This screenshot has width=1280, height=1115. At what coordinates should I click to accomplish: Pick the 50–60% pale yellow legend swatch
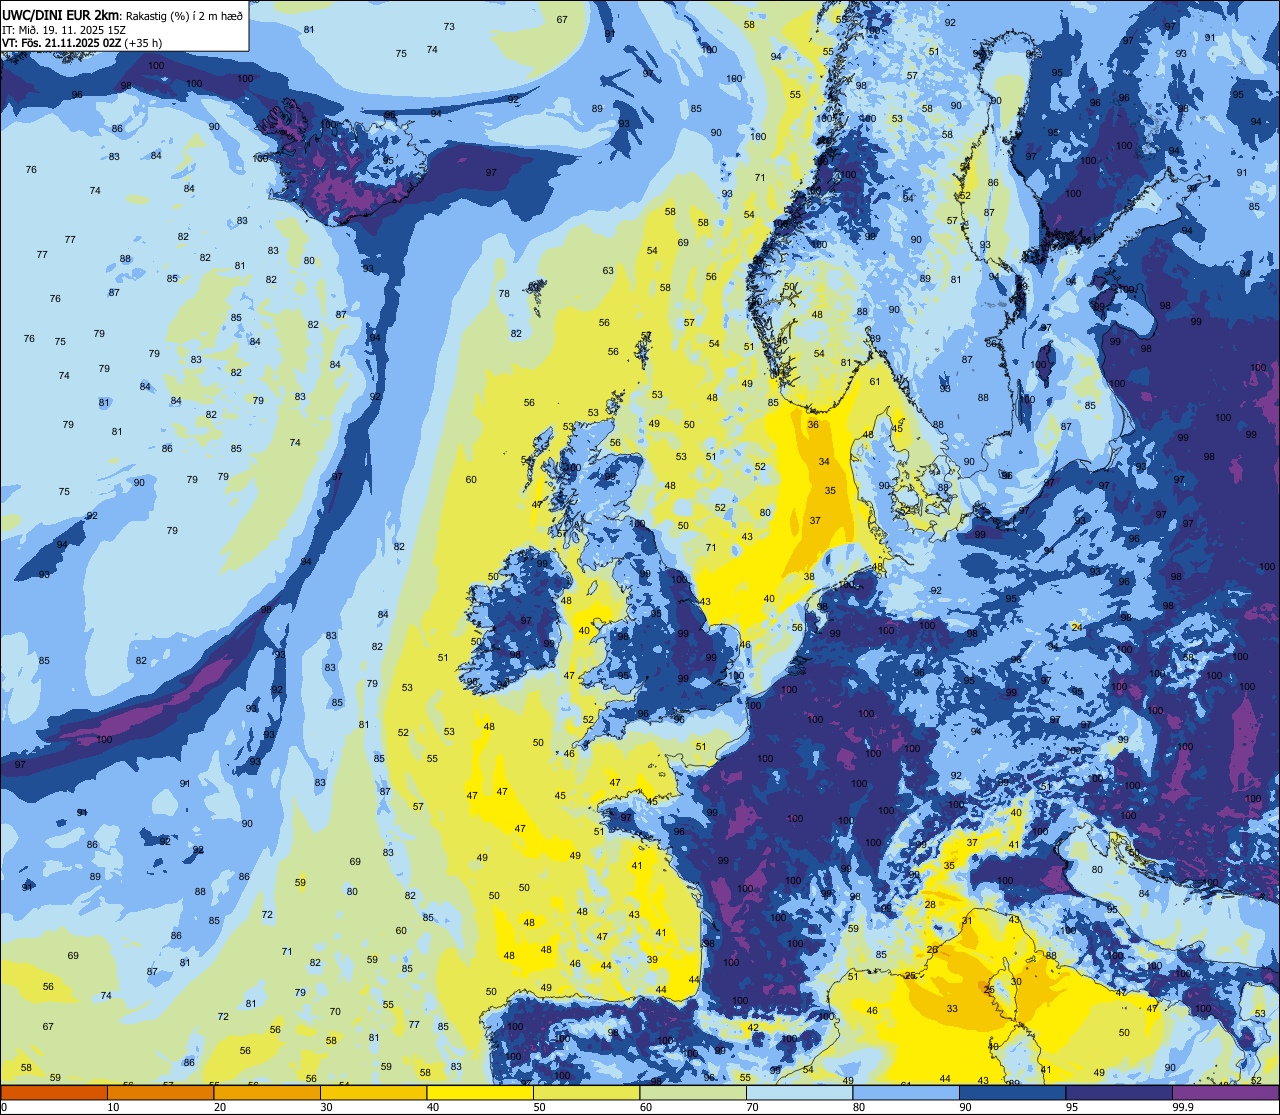(586, 1093)
